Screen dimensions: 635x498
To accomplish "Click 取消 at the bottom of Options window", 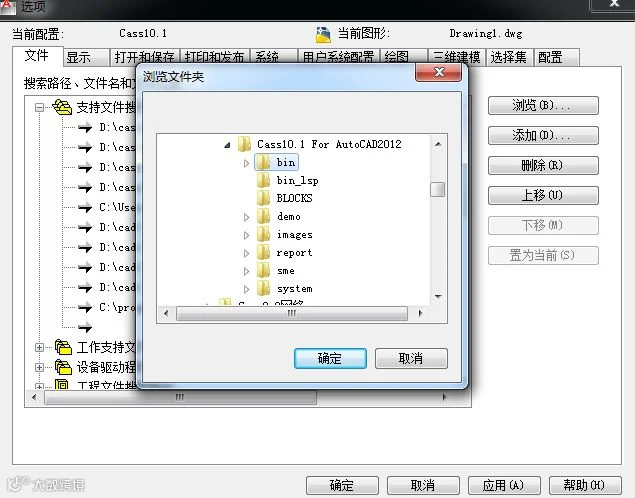I will click(423, 485).
